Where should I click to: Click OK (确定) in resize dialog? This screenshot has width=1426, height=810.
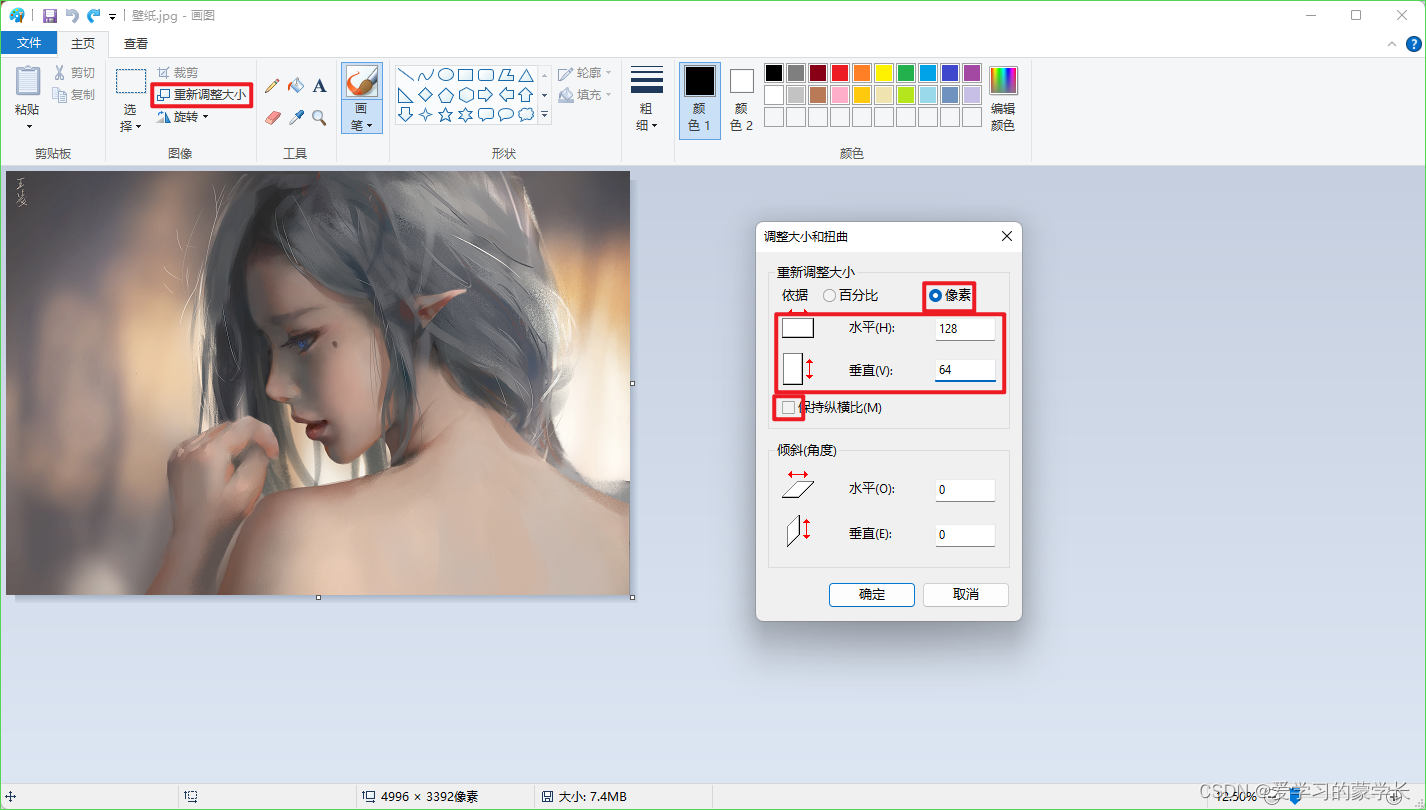tap(872, 594)
